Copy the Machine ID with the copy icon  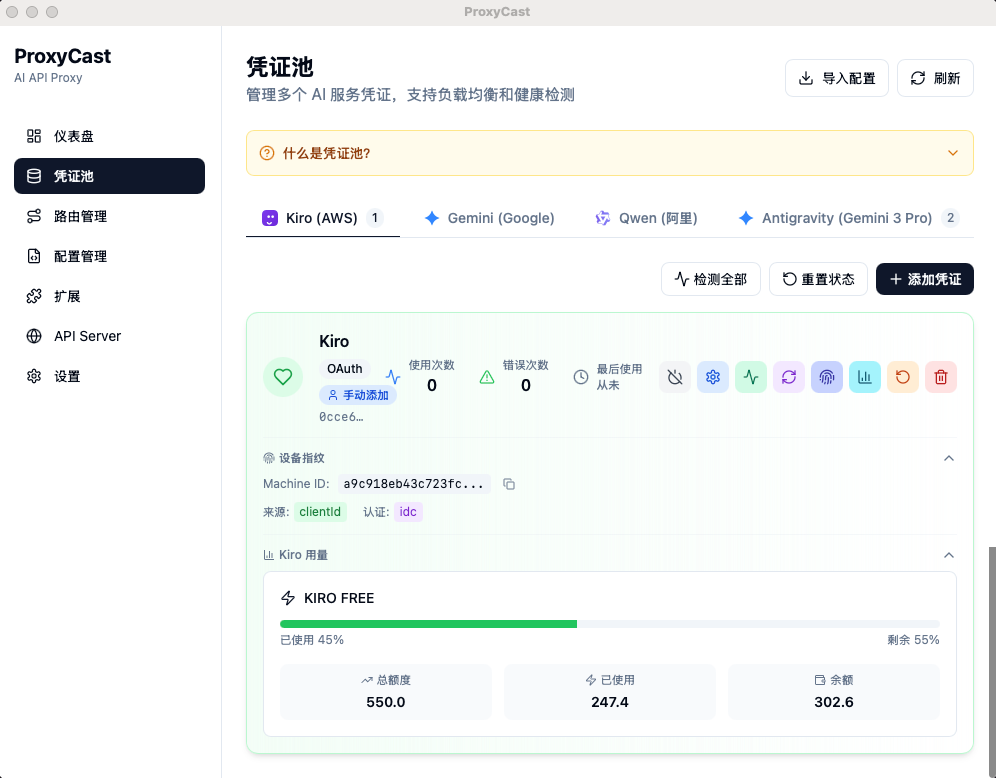[x=509, y=484]
